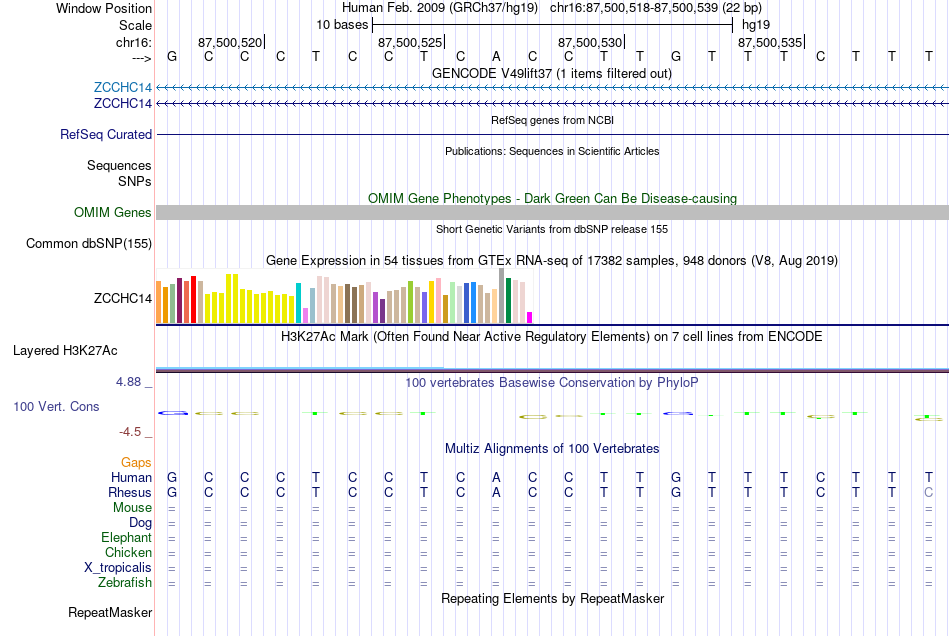The width and height of the screenshot is (950, 636).
Task: Click the ---> strand direction arrow label
Action: pyautogui.click(x=142, y=58)
